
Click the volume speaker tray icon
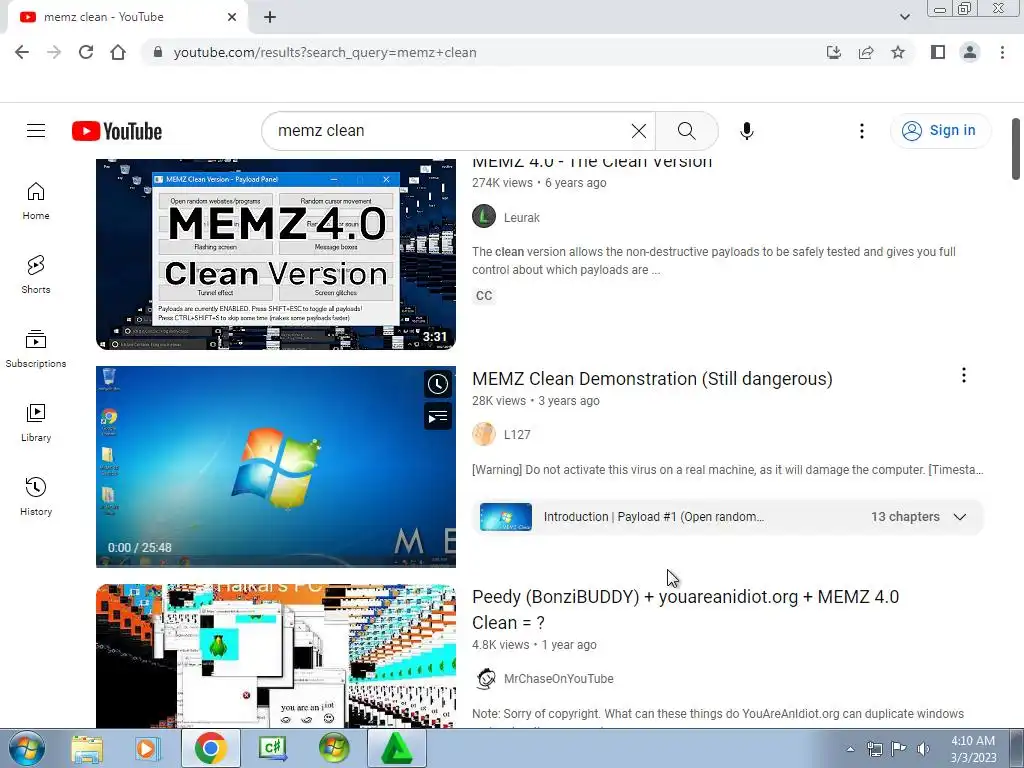[923, 749]
